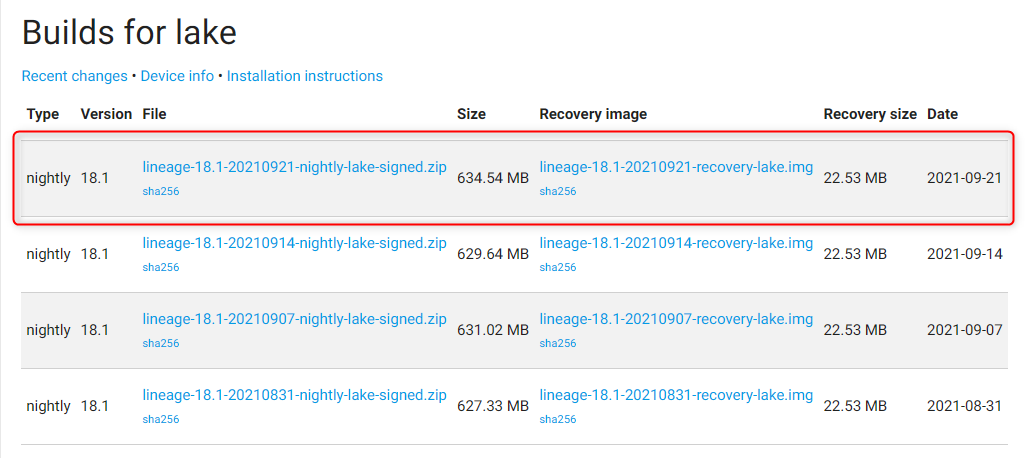1027x458 pixels.
Task: Download lineage-18.1-20210907-recovery-lake.img
Action: pos(676,319)
